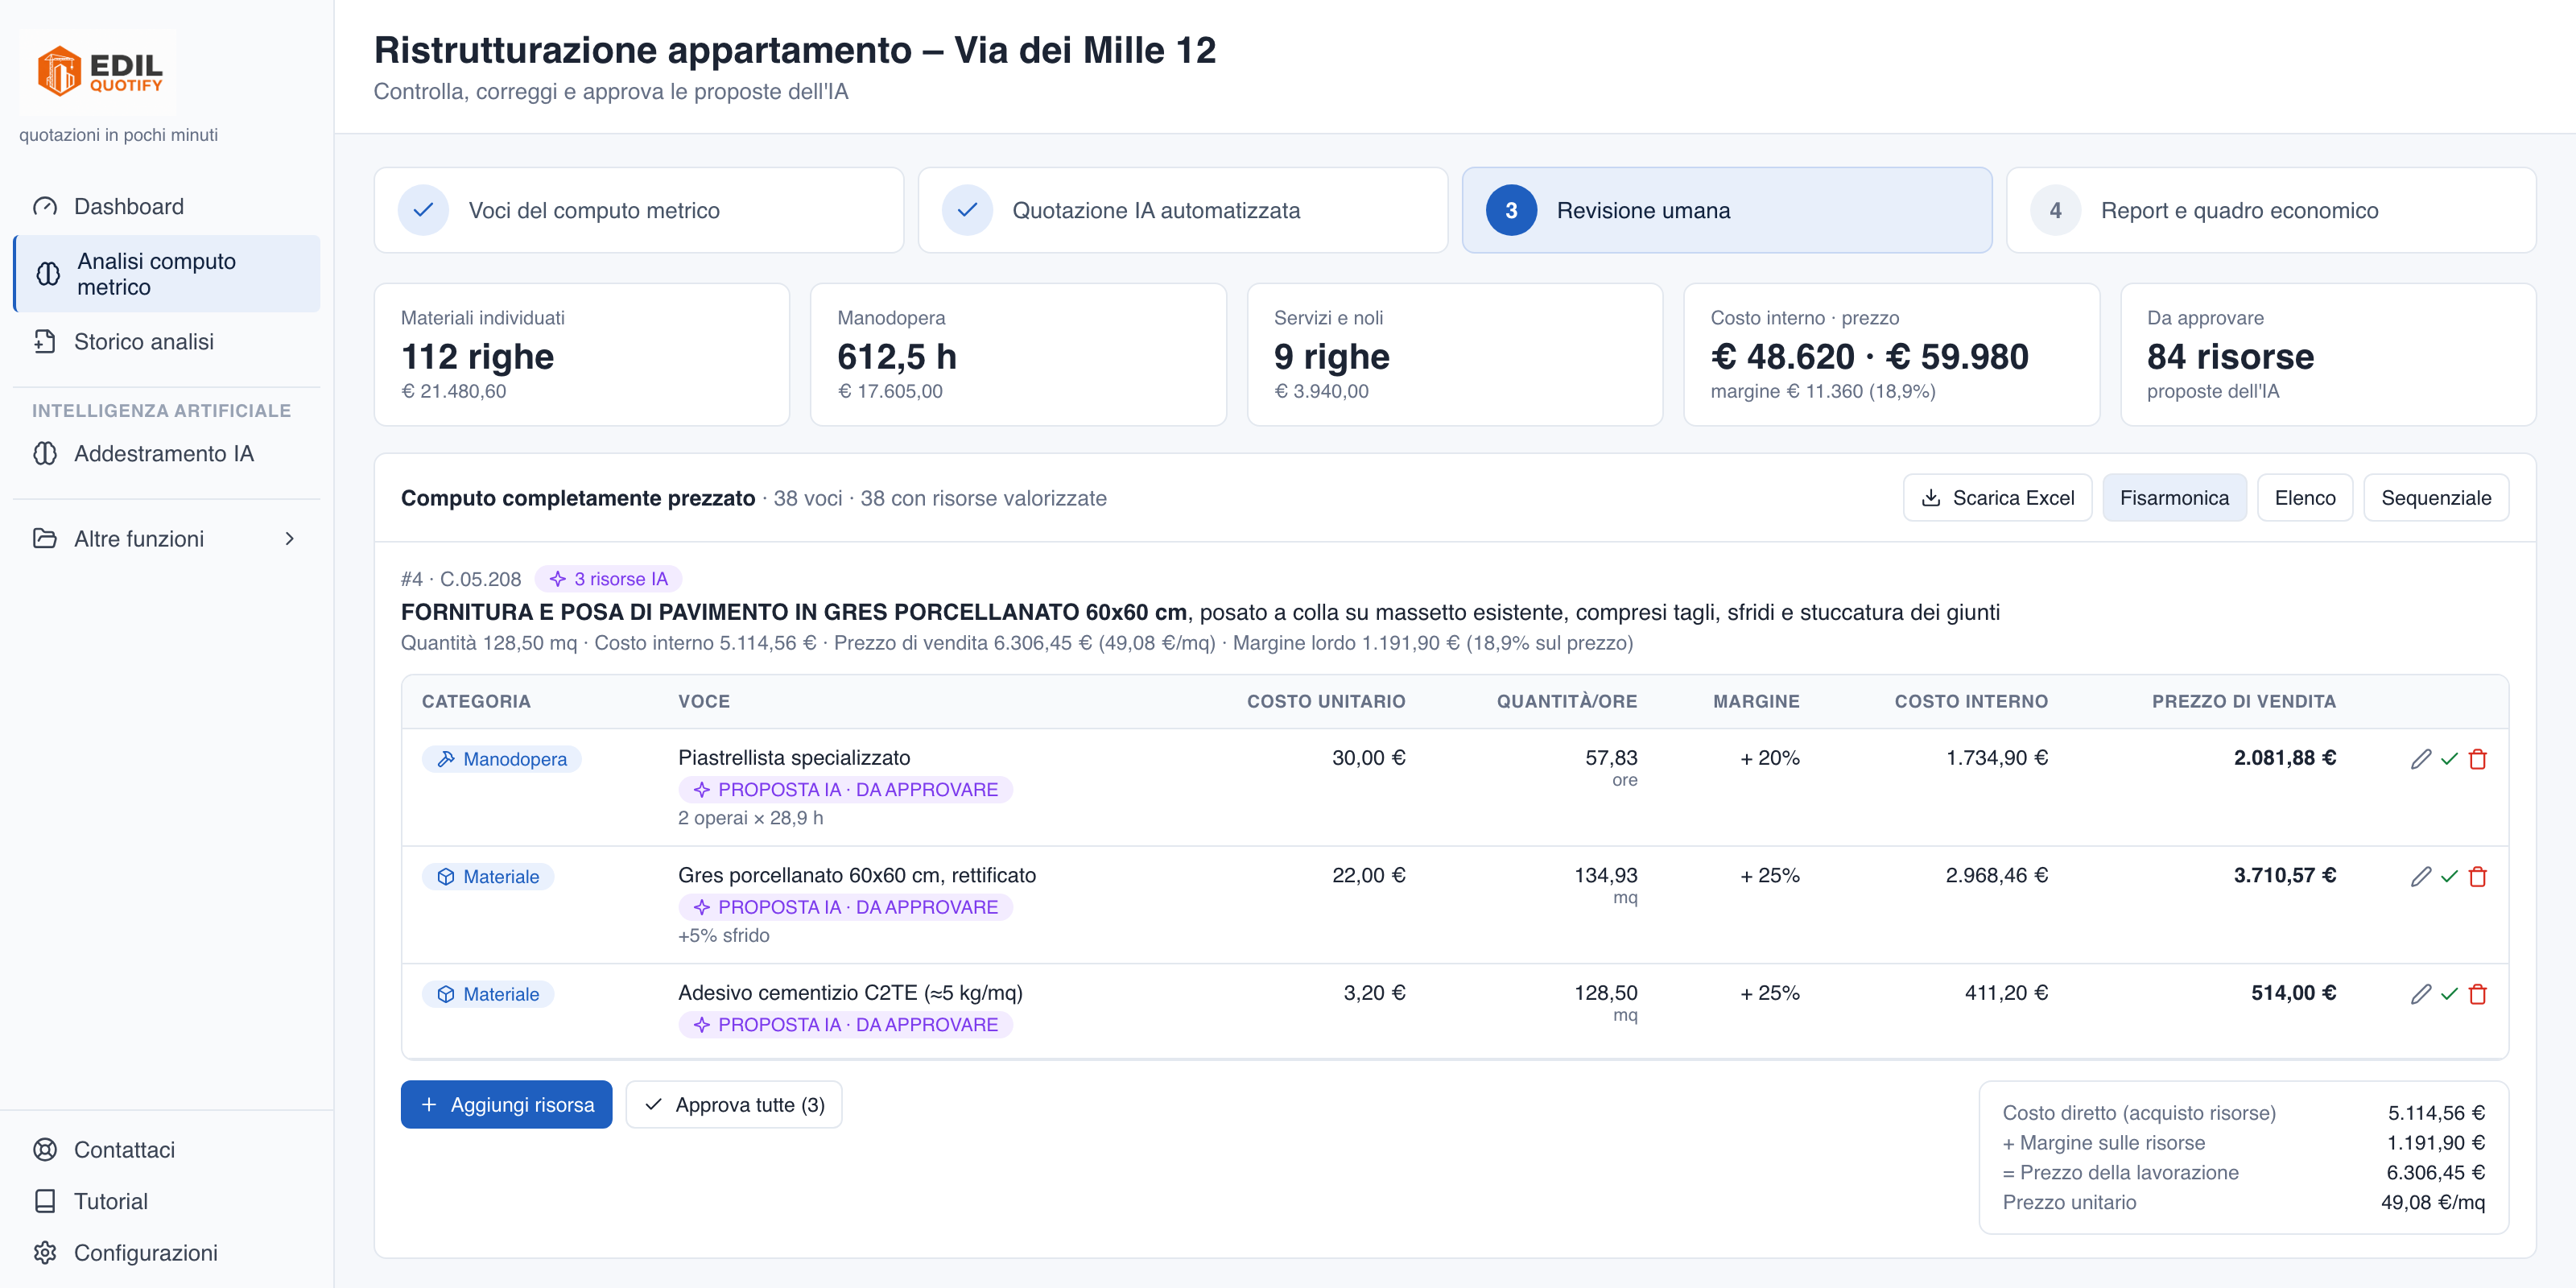Click the Tutorial book icon
Screen dimensions: 2576x1288
click(45, 1201)
